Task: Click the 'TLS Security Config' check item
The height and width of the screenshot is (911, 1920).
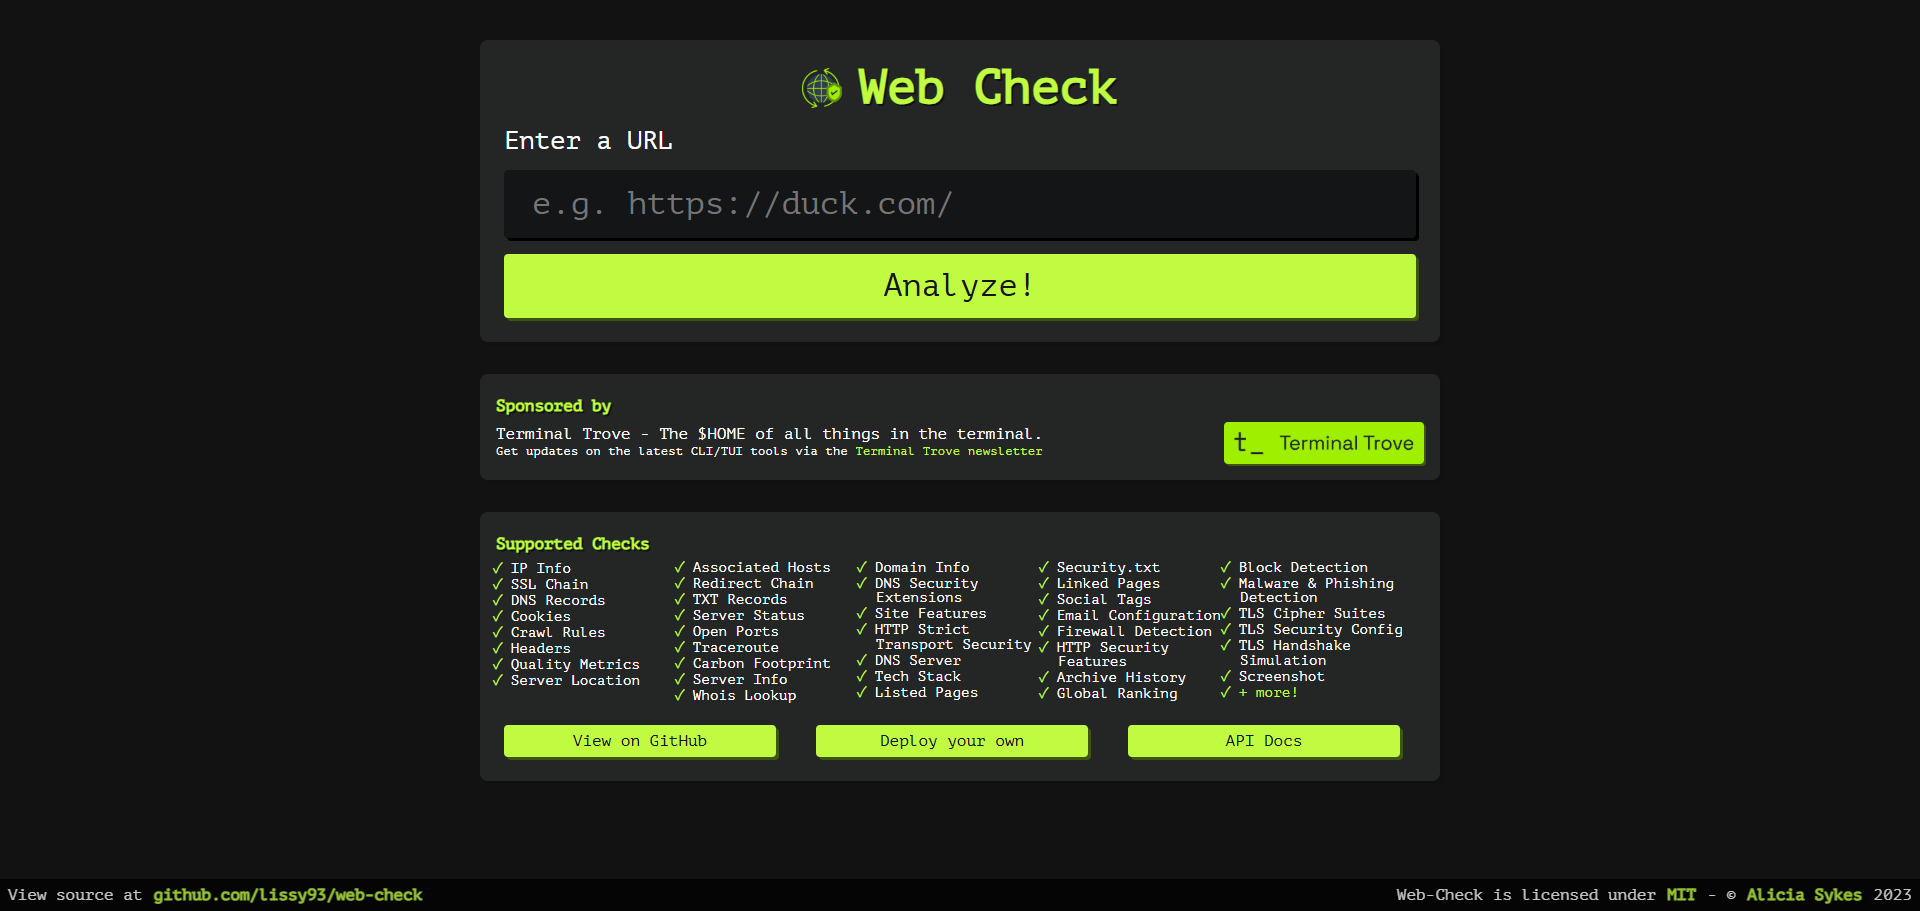Action: click(1320, 629)
